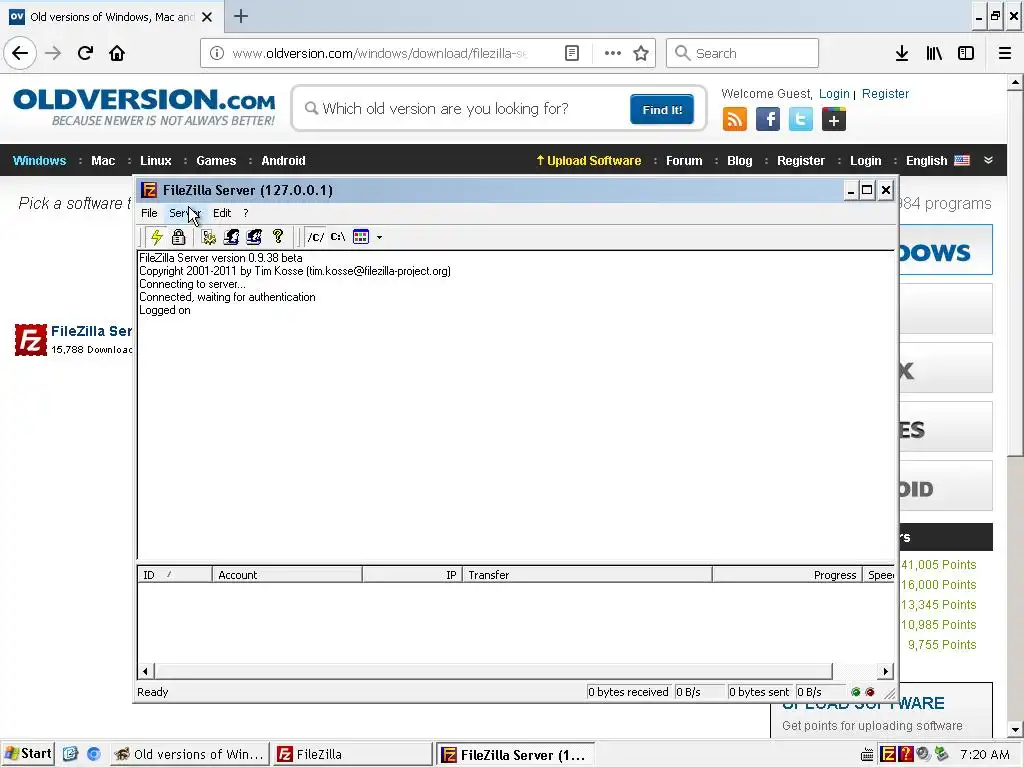Open FileZilla Server Server menu
Viewport: 1024px width, 768px height.
(x=184, y=213)
